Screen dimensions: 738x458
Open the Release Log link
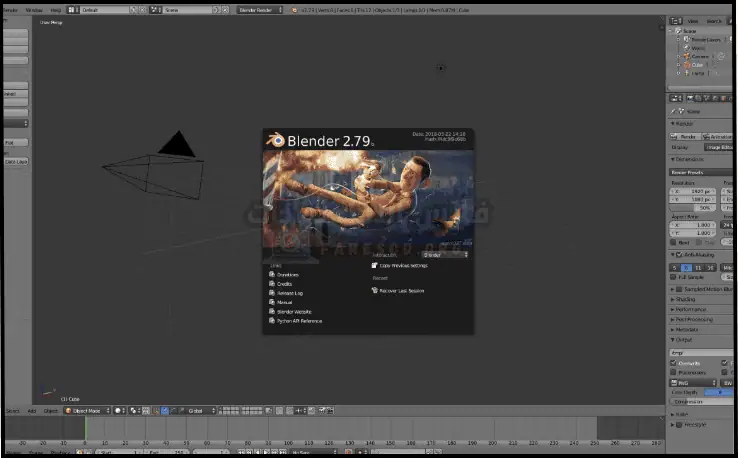(x=290, y=293)
